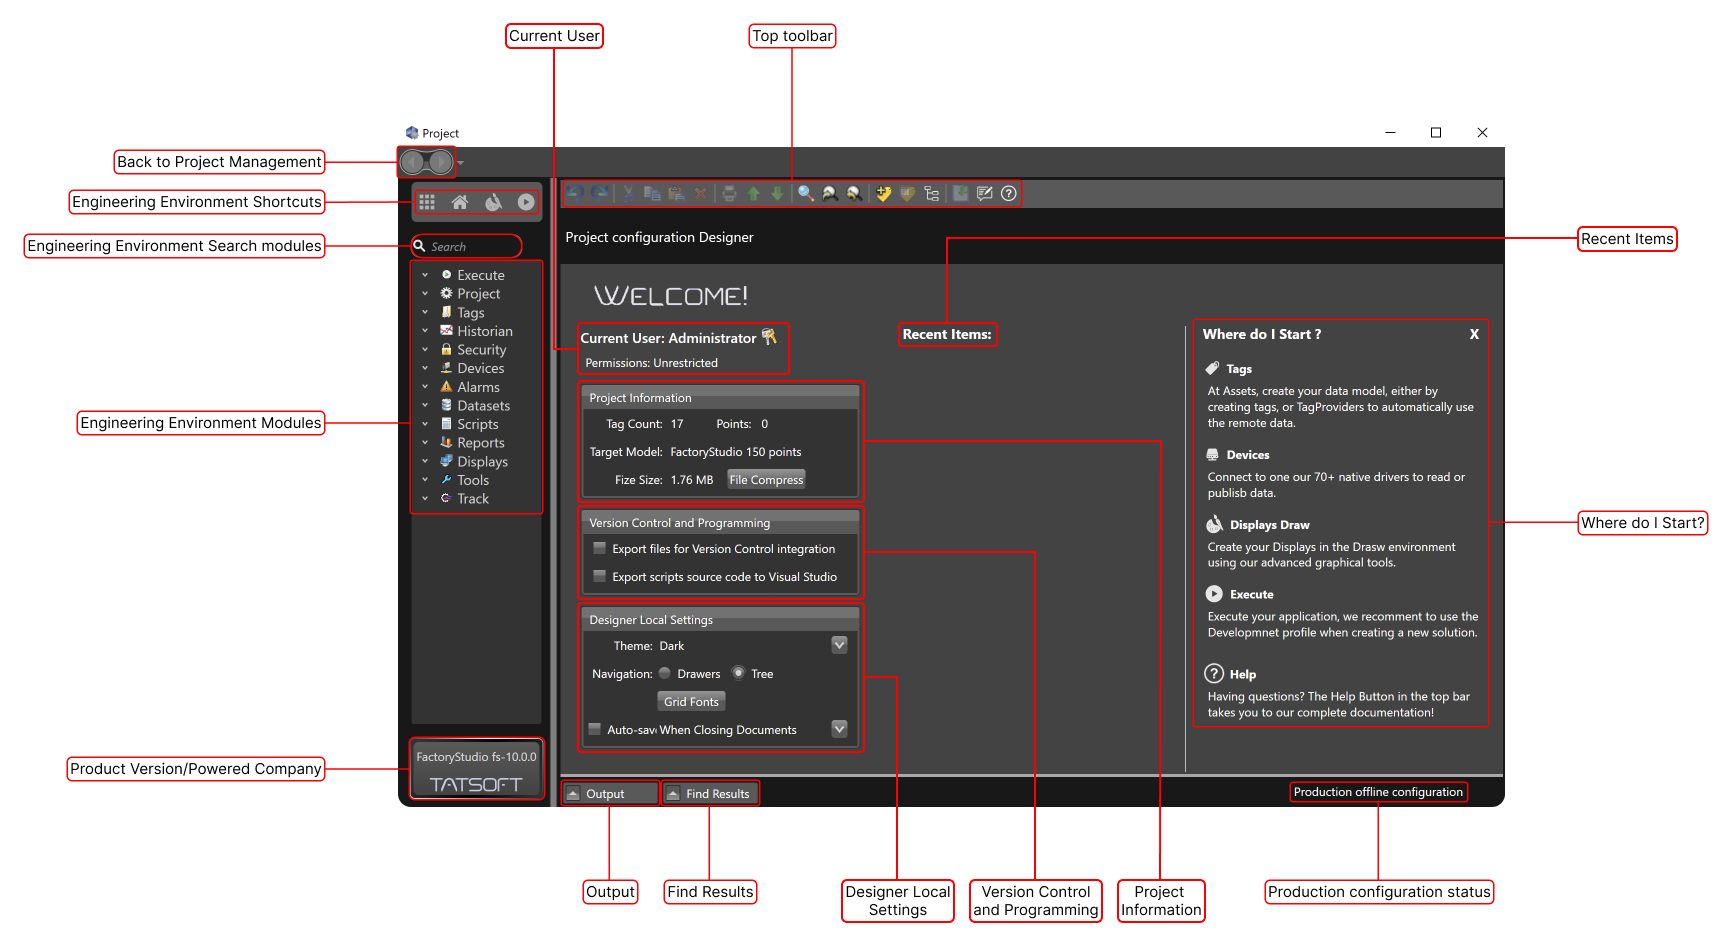Click the Home shortcut icon
Screen dimensions: 1732x946
[x=460, y=202]
